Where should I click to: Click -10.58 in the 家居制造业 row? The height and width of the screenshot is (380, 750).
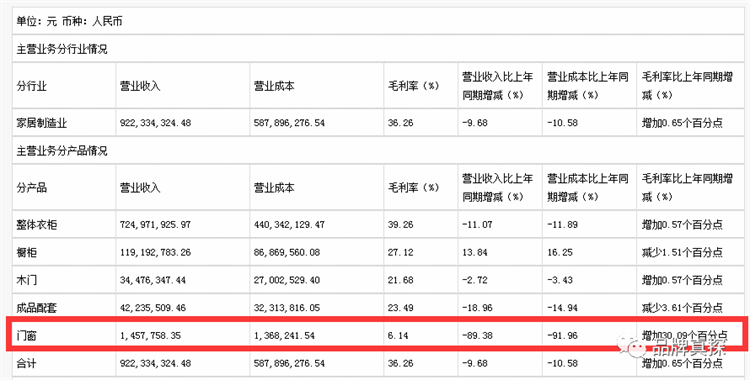(562, 123)
